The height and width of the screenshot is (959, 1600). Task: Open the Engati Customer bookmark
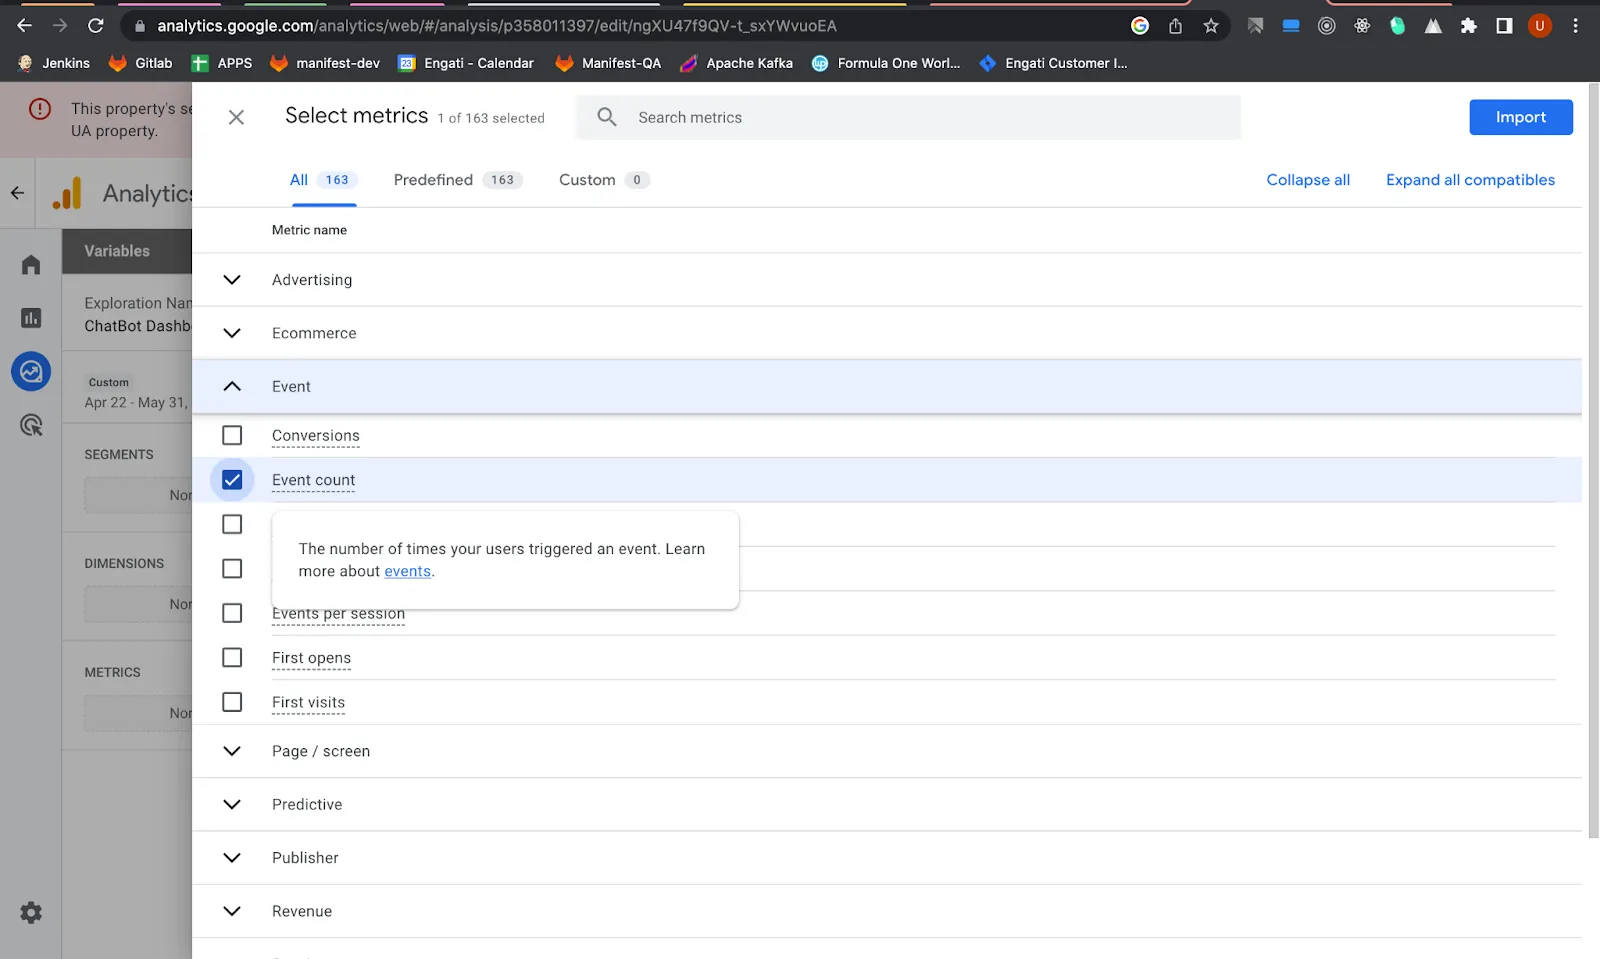[1053, 63]
